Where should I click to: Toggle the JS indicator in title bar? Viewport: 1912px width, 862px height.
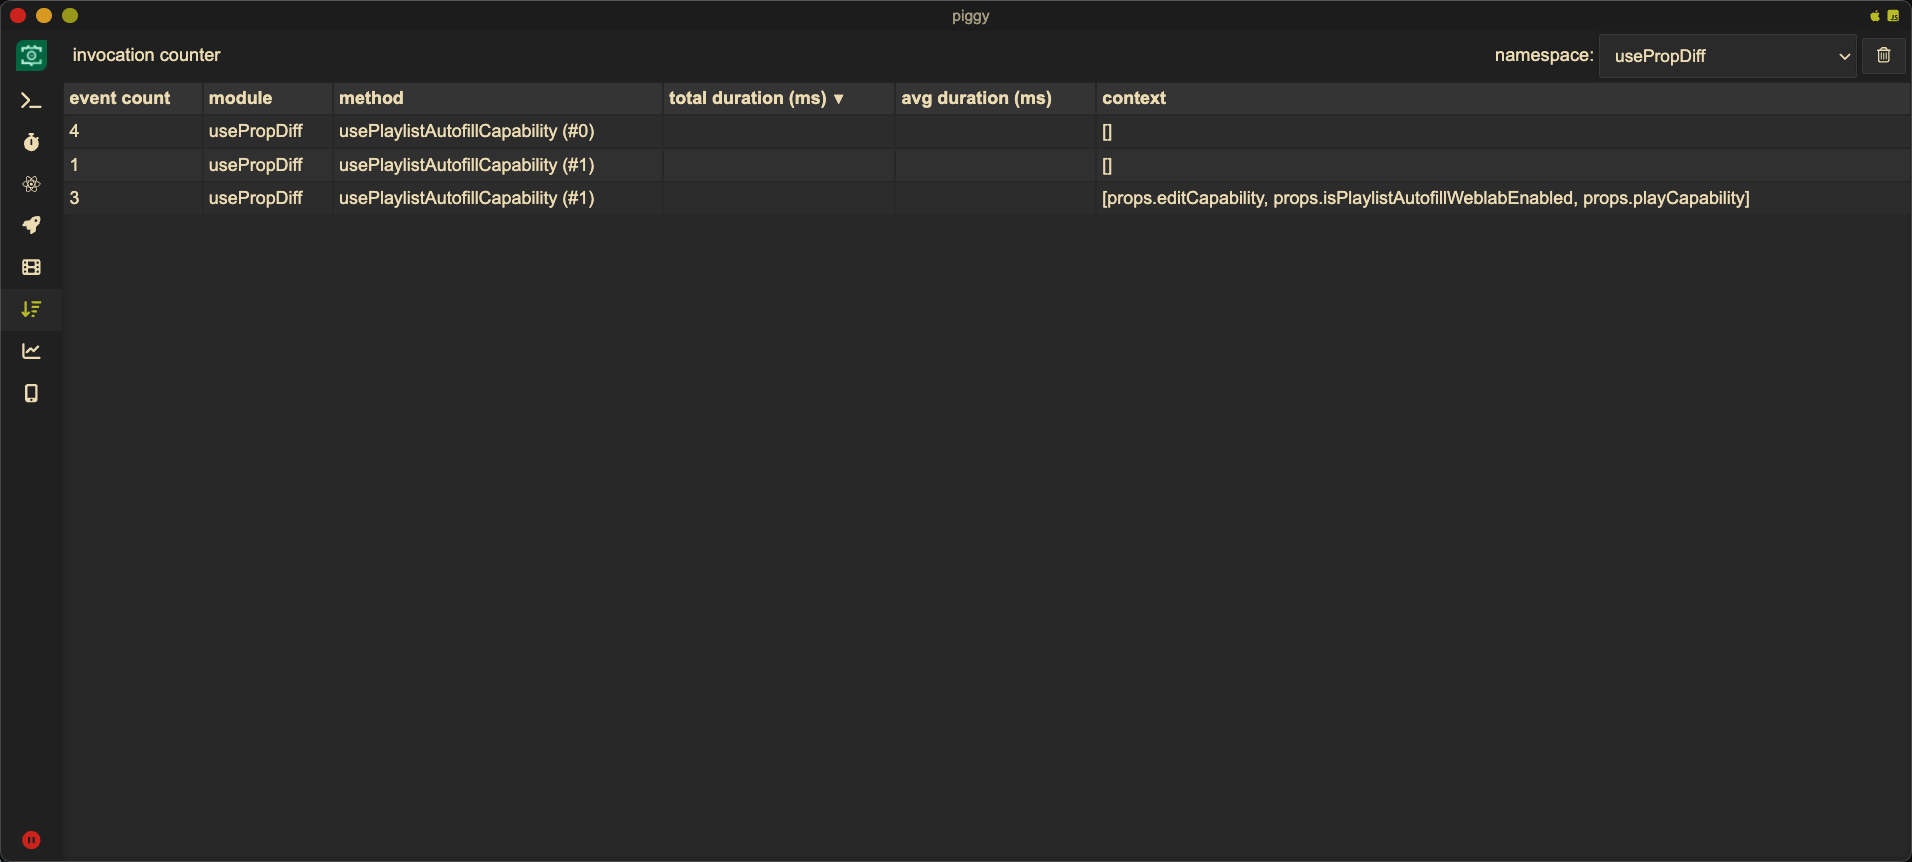pos(1893,16)
